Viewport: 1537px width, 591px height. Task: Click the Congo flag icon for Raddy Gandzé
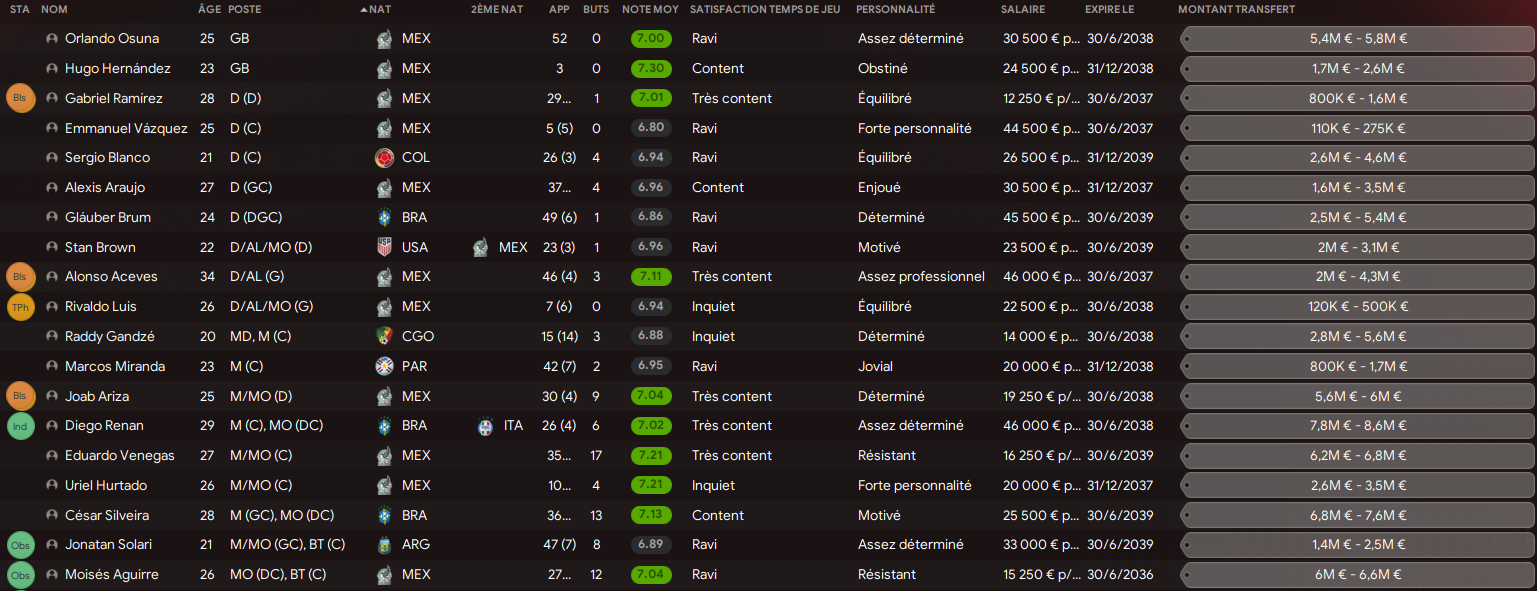[x=384, y=337]
